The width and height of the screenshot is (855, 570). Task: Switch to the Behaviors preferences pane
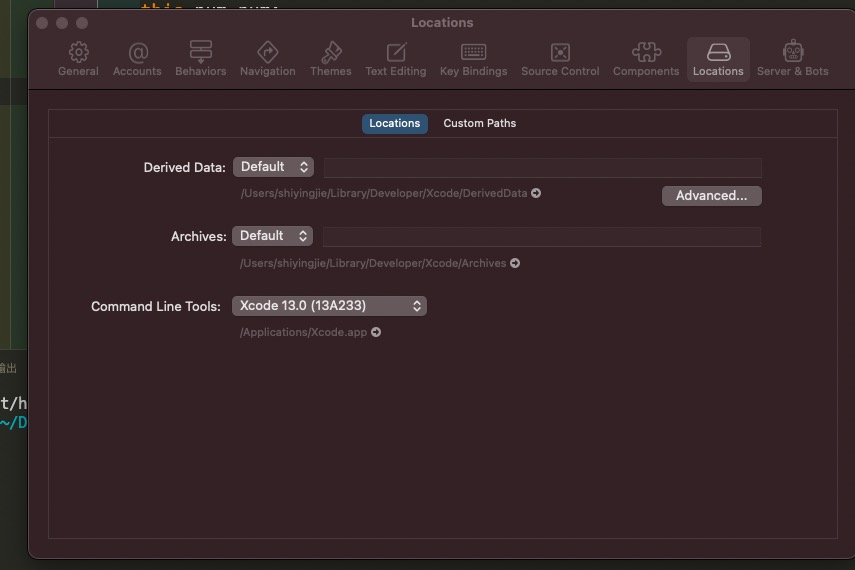click(200, 59)
